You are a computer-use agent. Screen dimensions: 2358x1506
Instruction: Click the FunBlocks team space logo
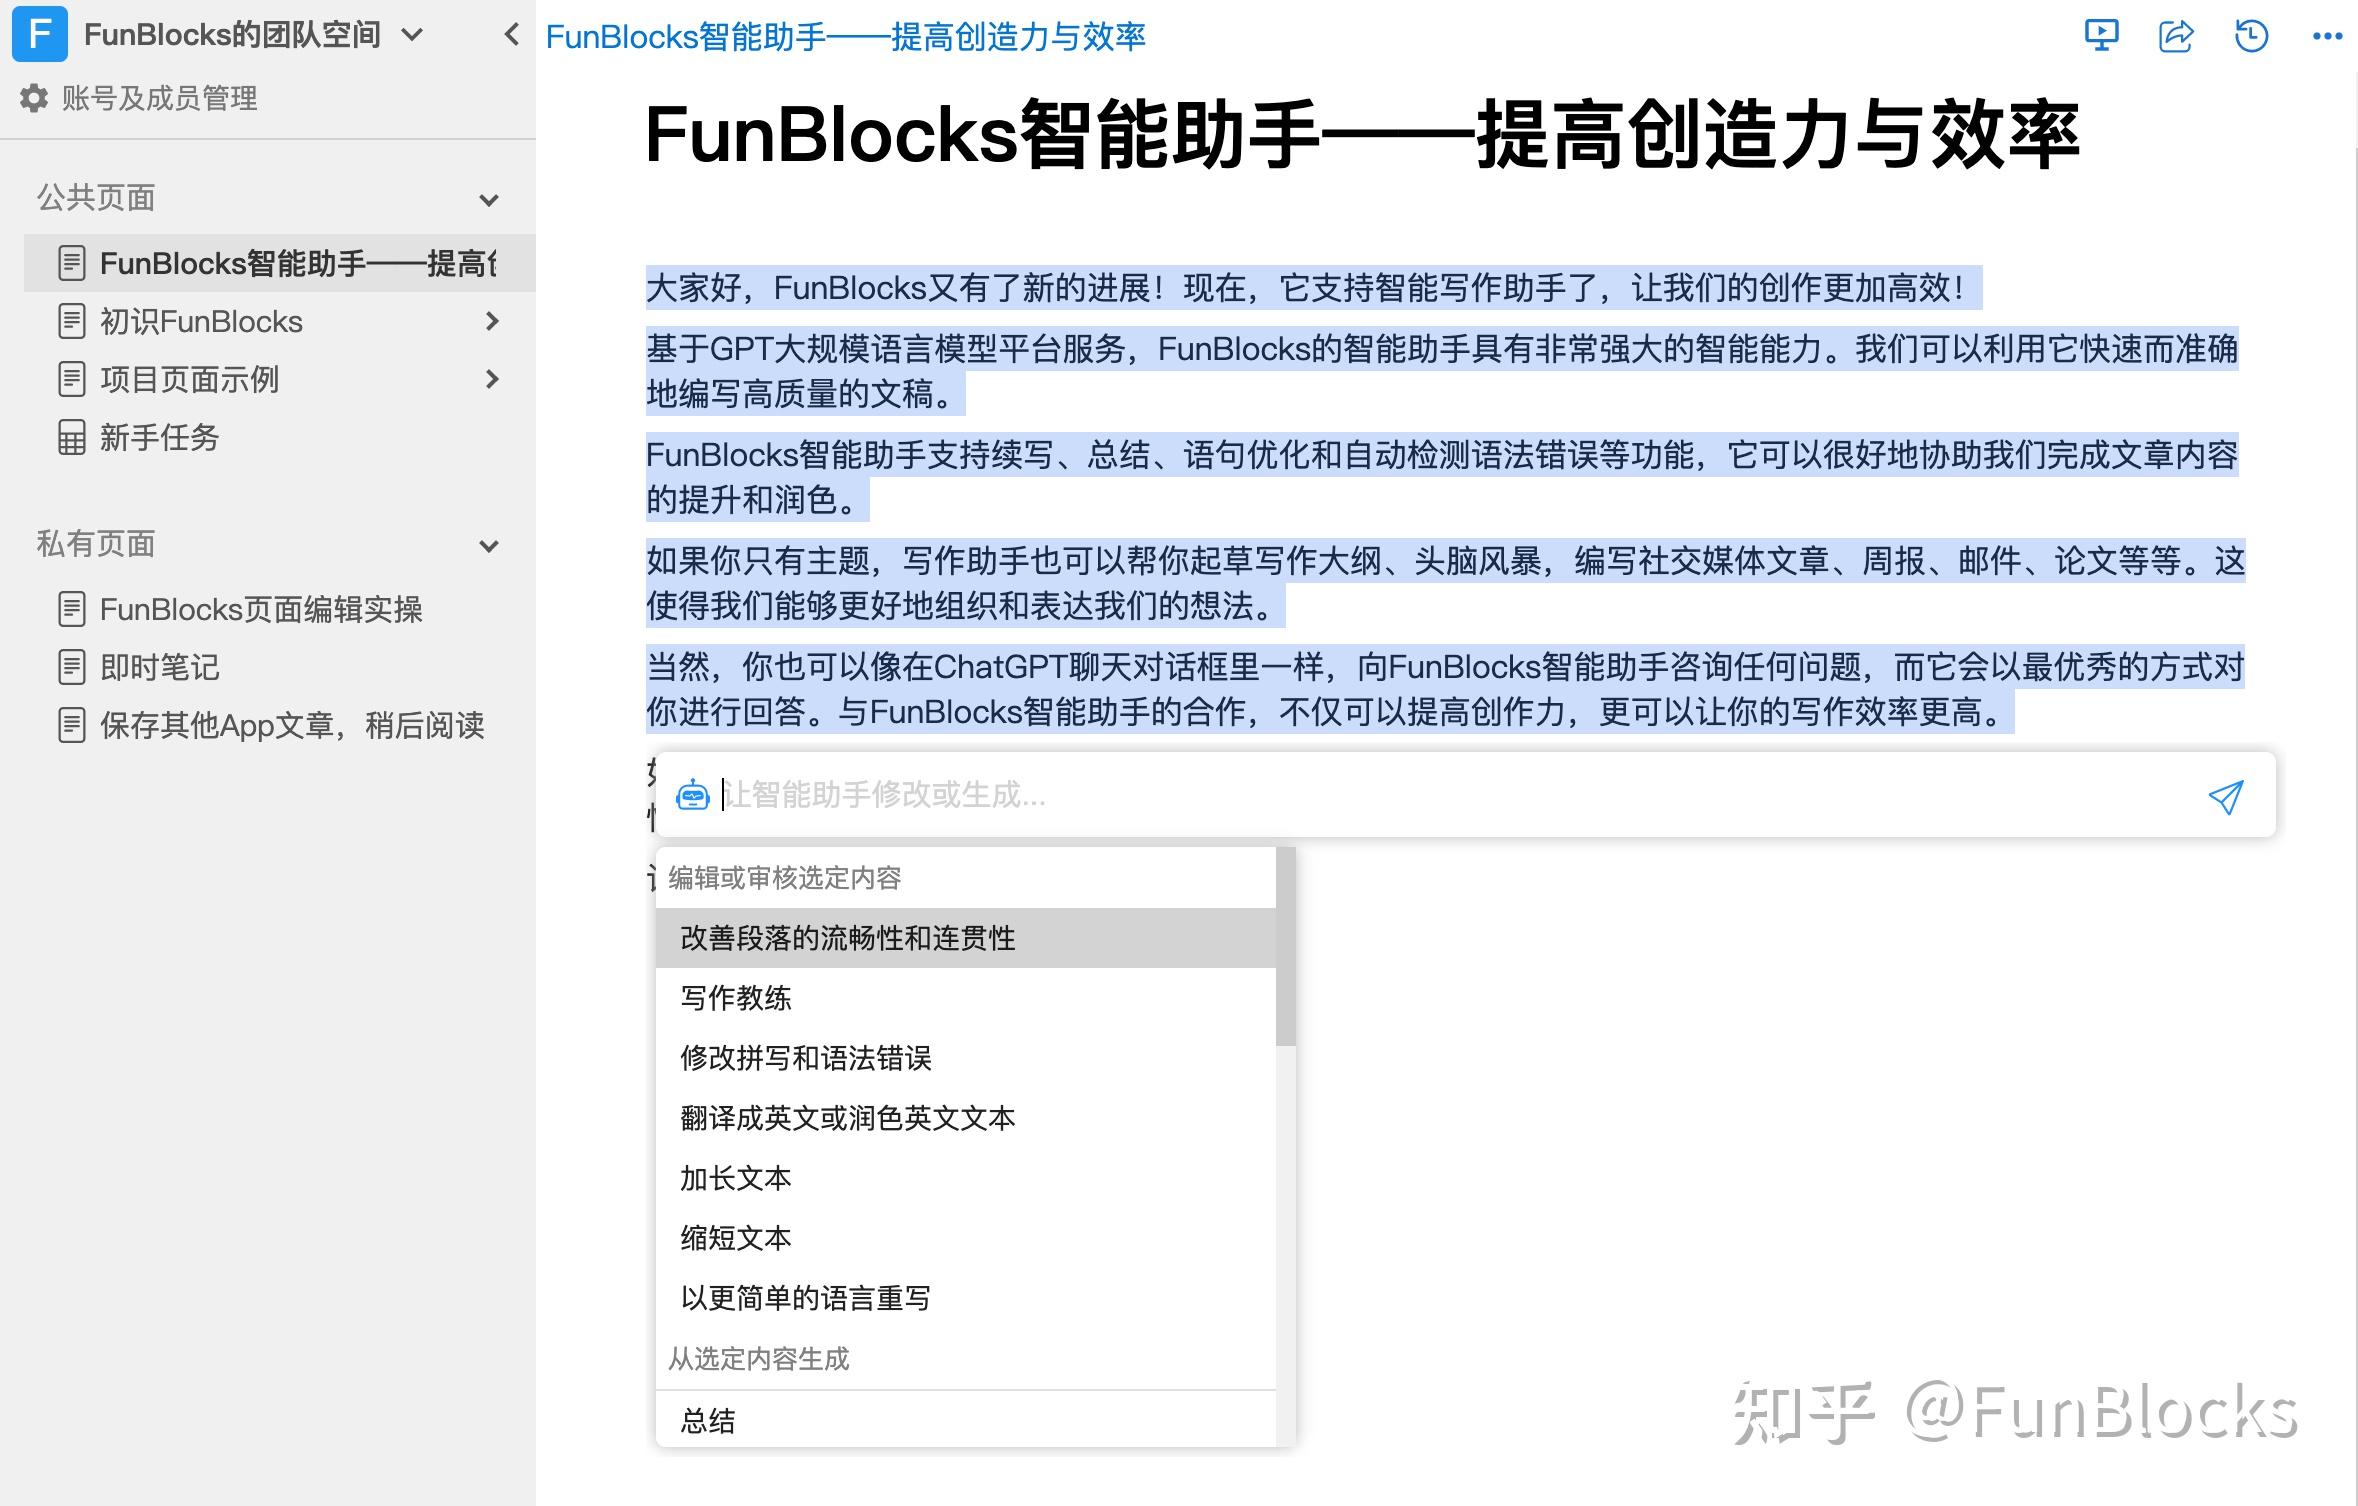click(38, 33)
